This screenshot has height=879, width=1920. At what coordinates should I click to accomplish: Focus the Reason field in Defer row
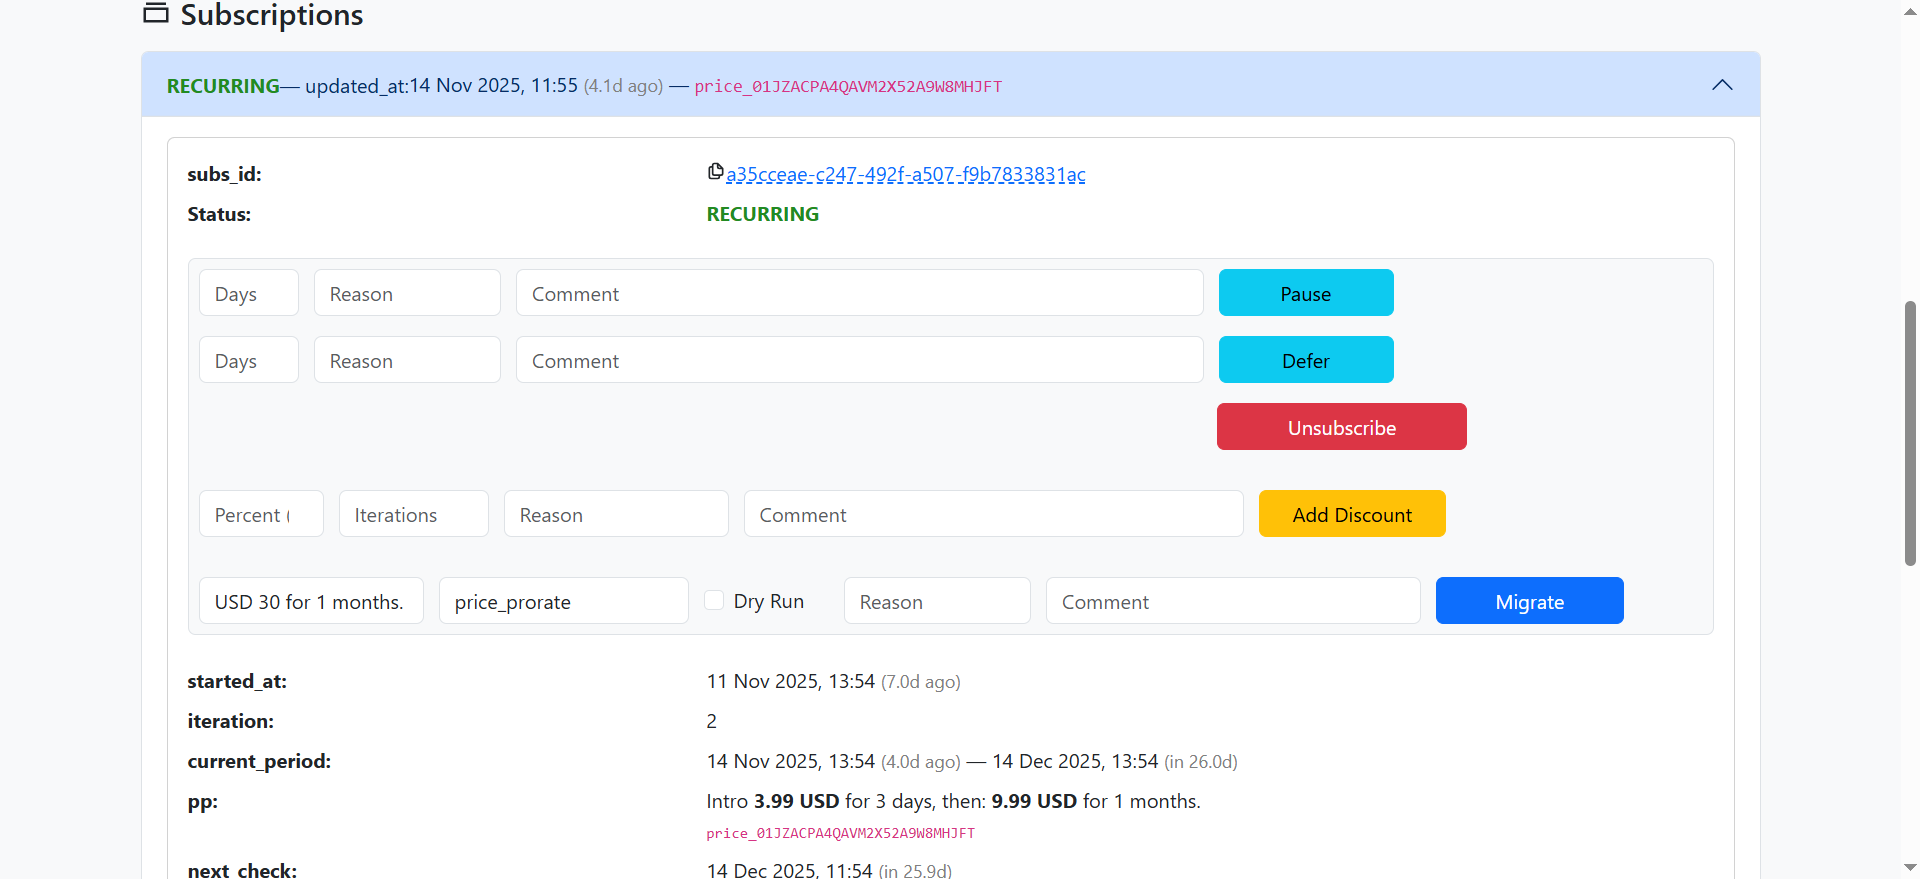407,360
